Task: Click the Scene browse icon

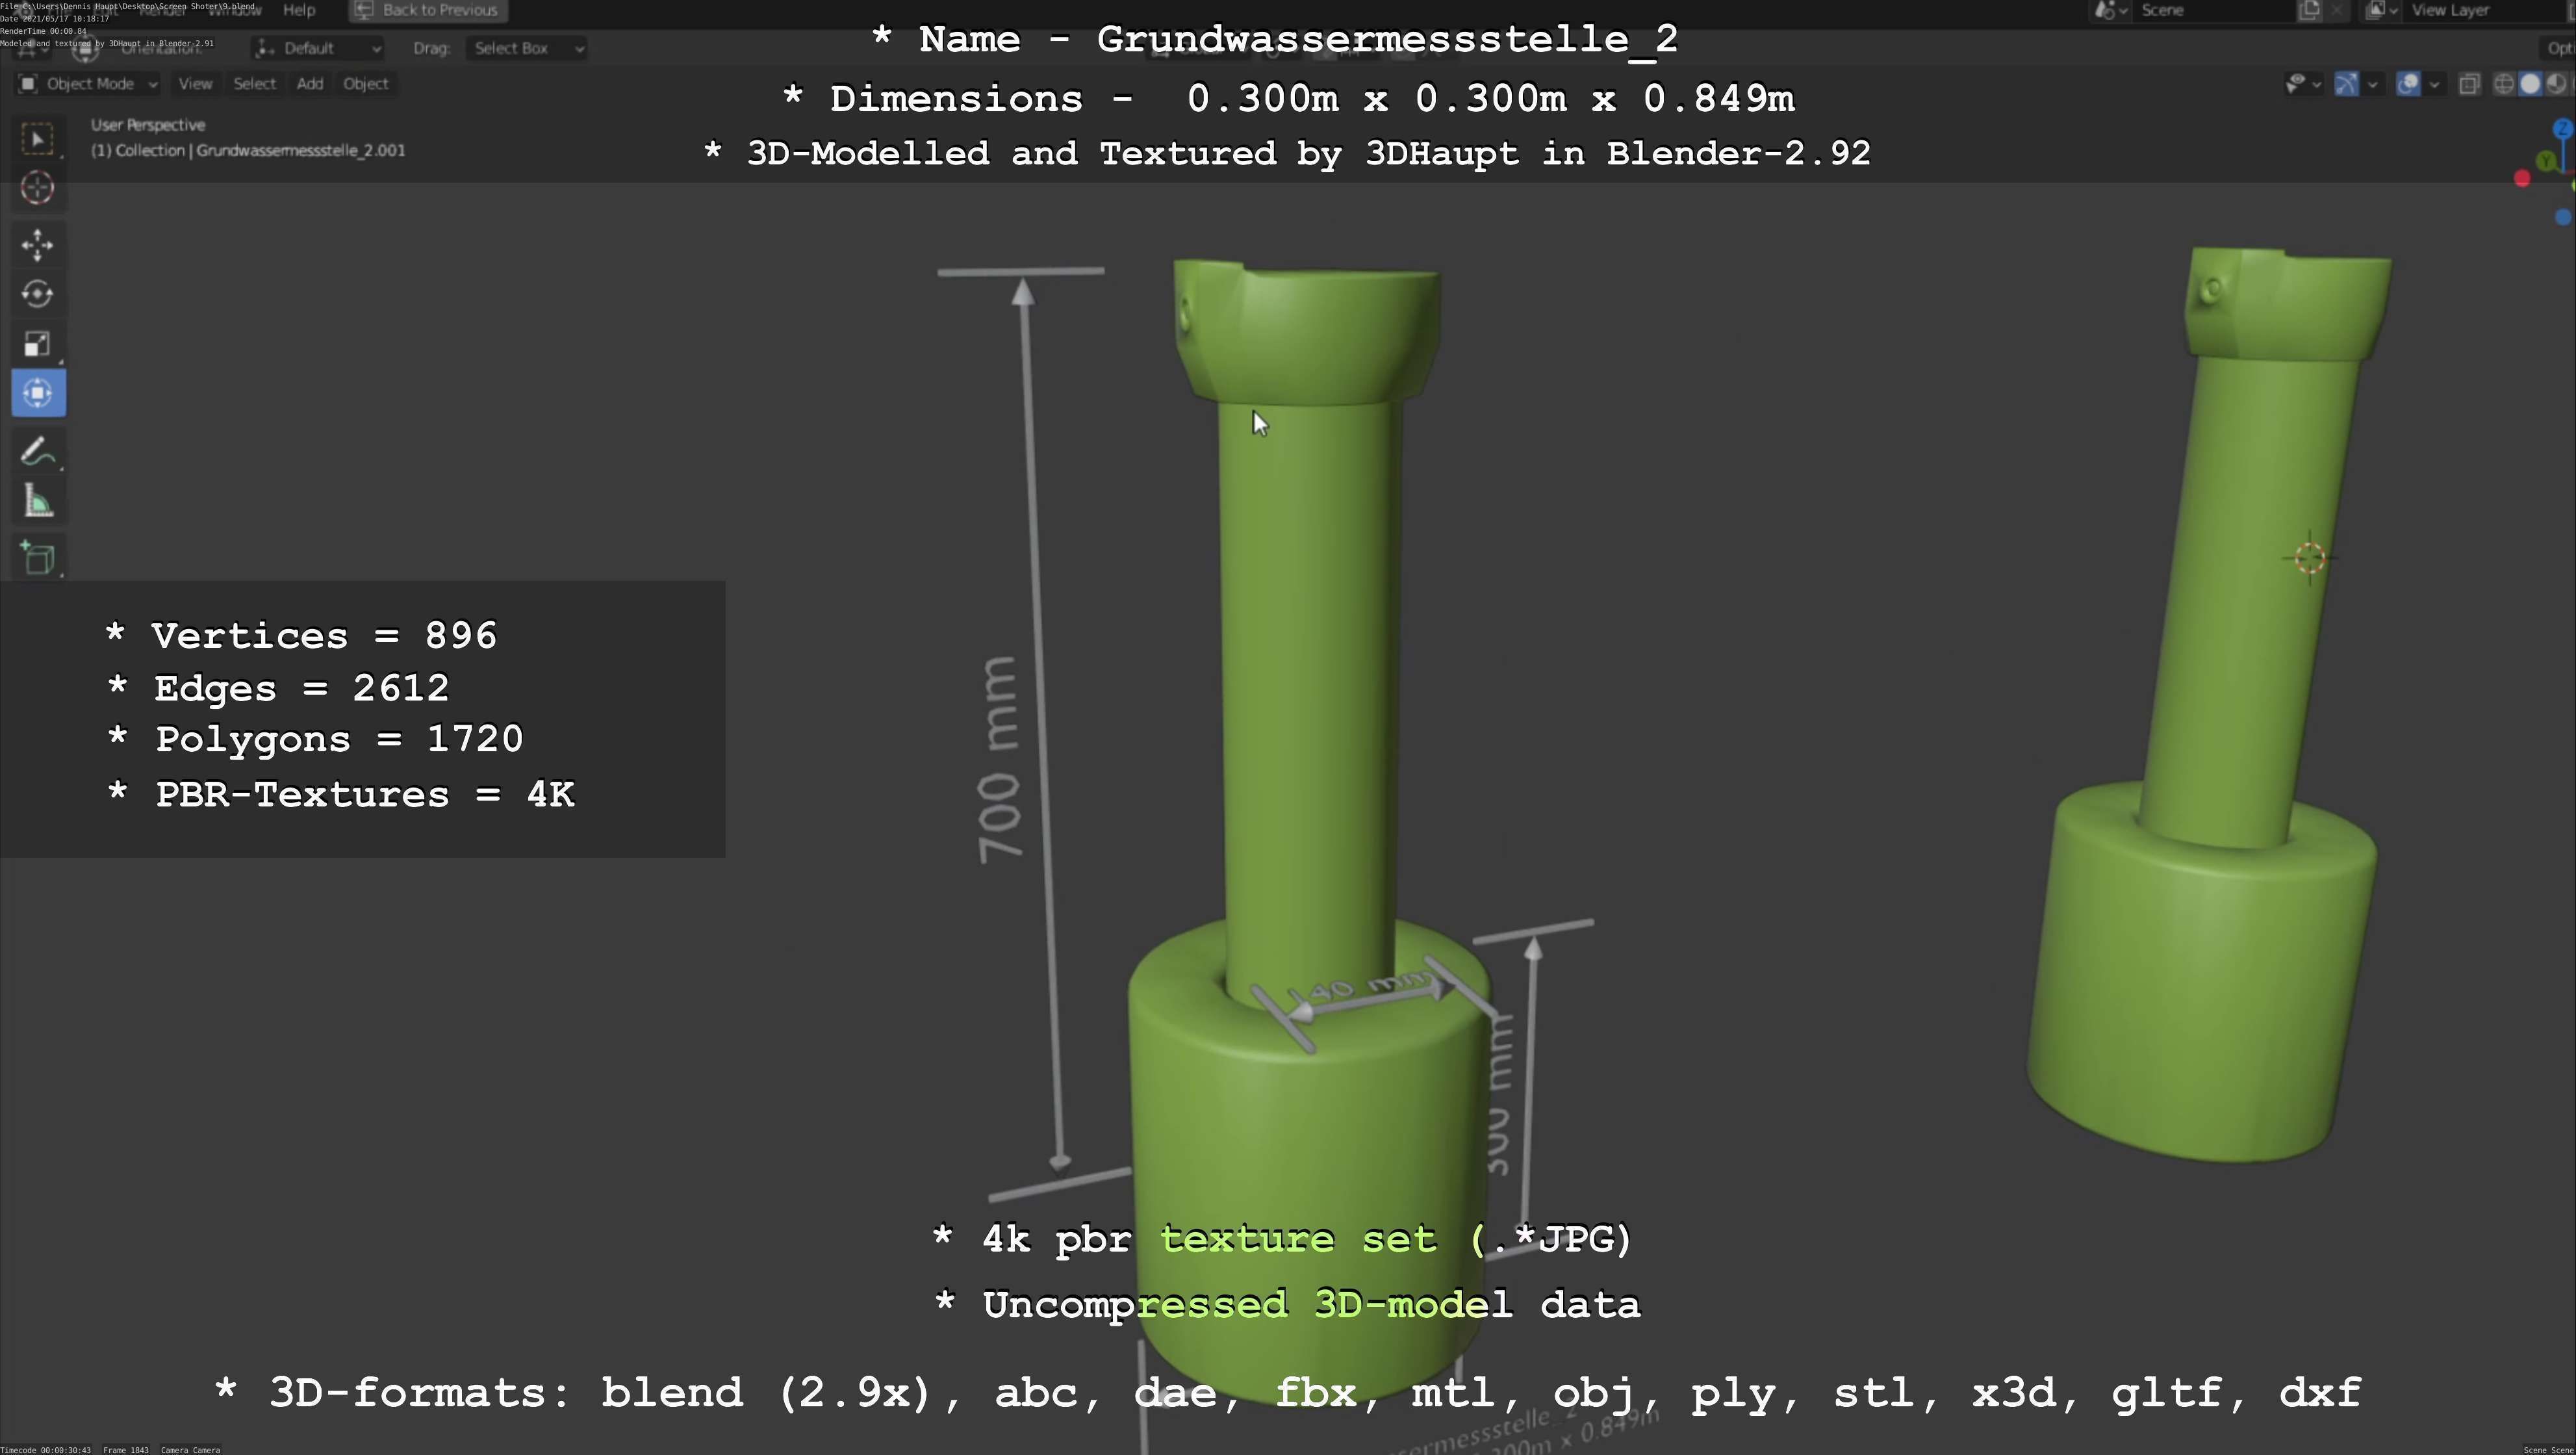Action: pos(2110,10)
